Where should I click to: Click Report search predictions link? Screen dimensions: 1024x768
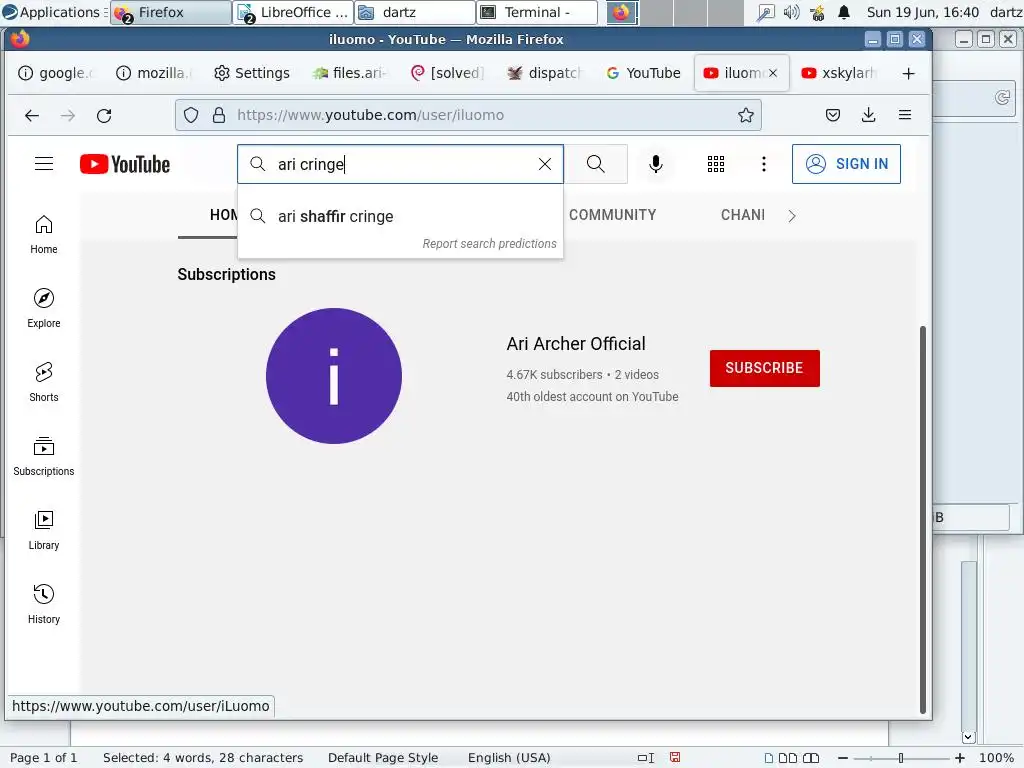tap(489, 244)
